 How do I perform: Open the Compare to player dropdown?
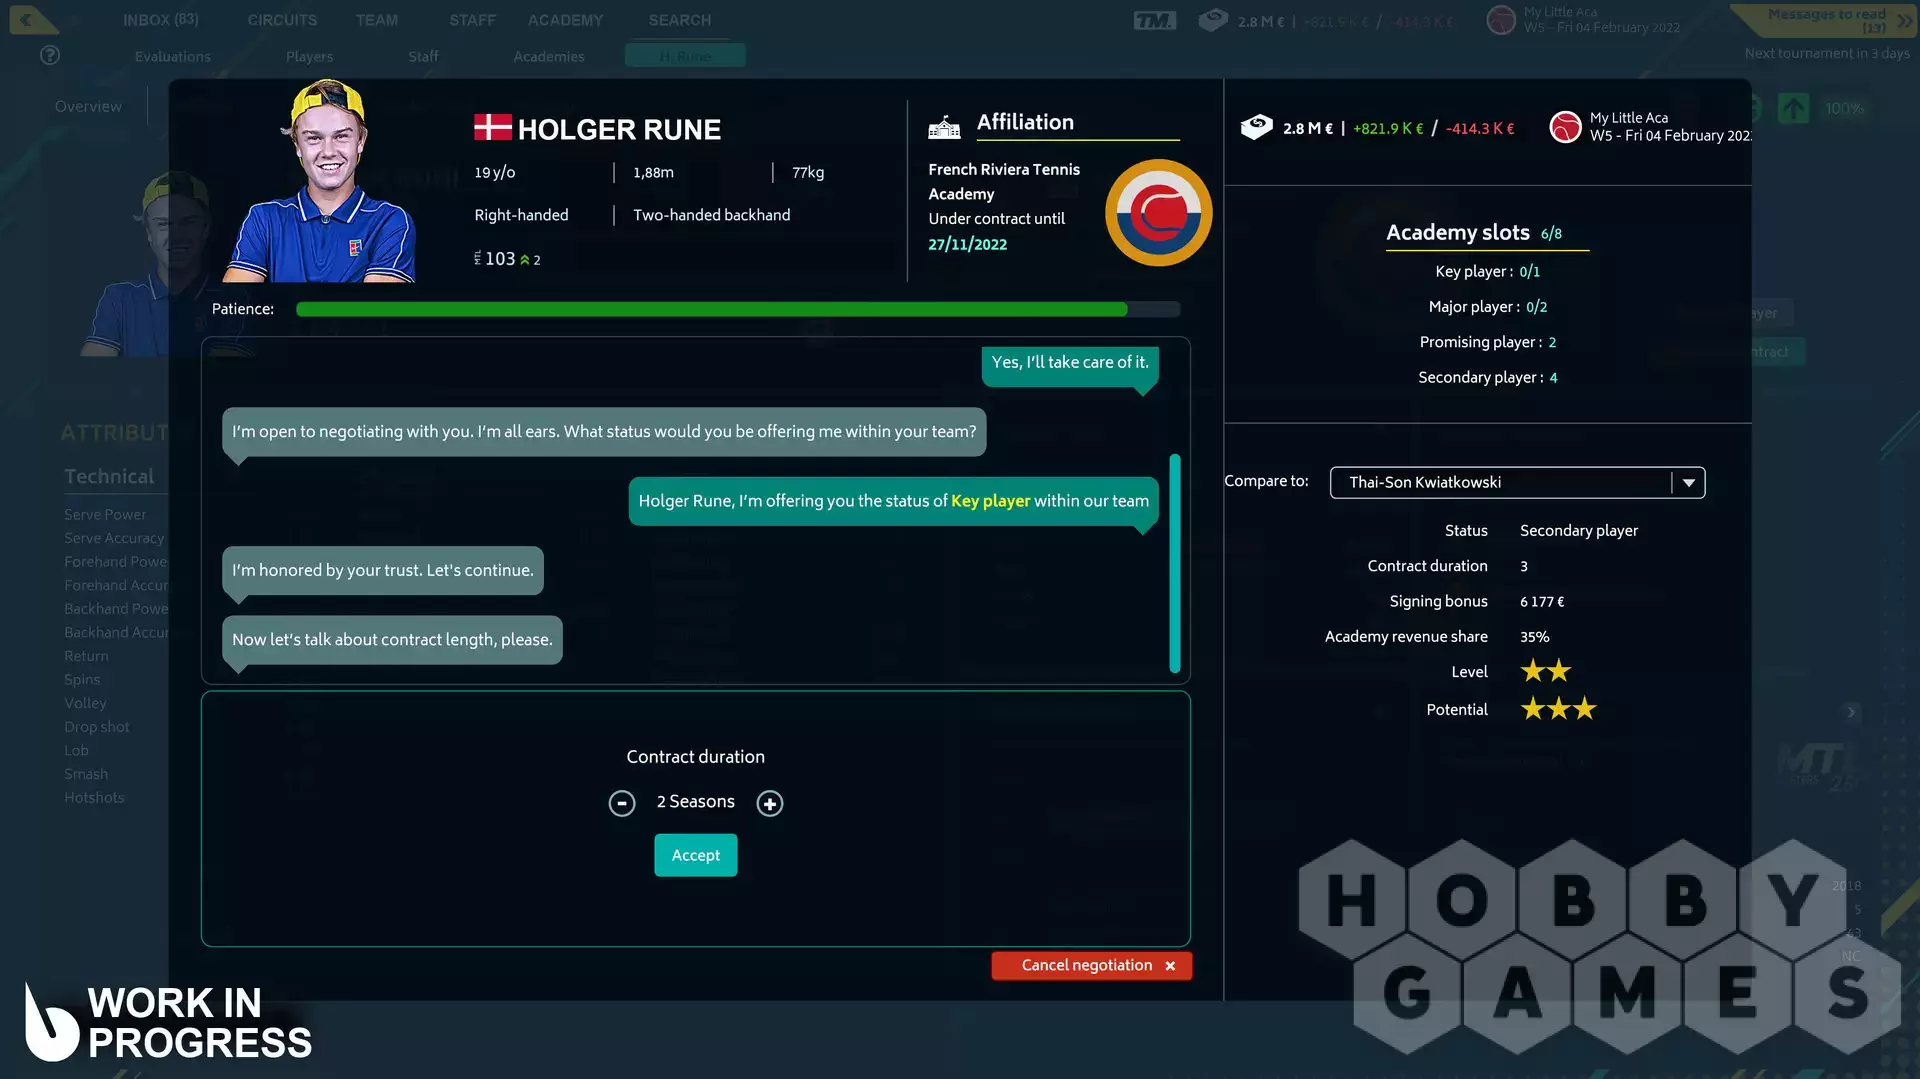(x=1688, y=482)
